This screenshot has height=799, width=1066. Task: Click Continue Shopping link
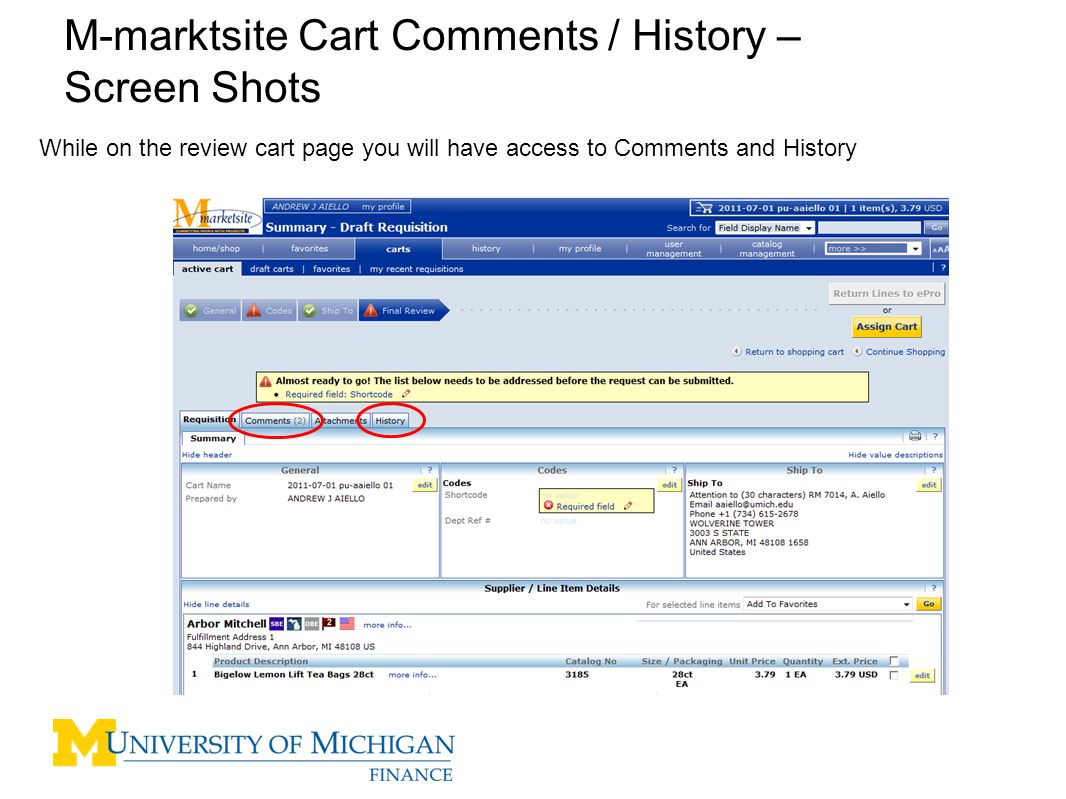click(905, 352)
